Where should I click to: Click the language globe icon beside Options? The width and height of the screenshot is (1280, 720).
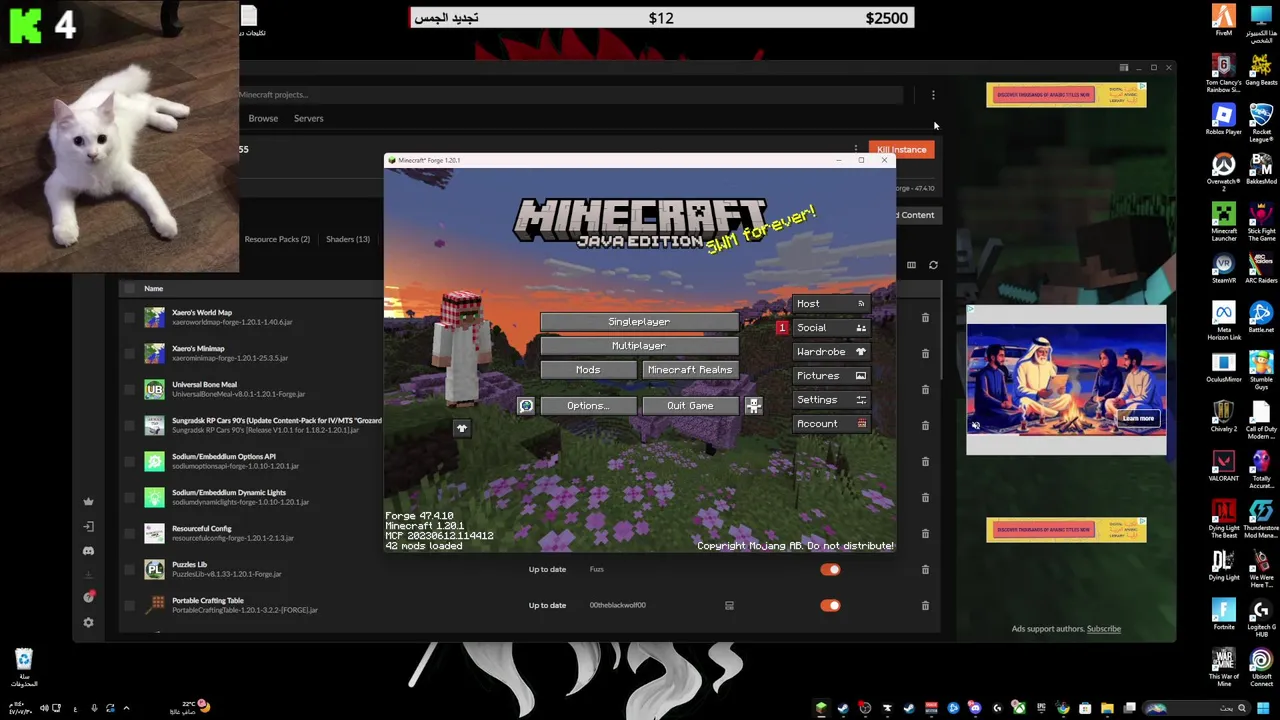[x=526, y=406]
